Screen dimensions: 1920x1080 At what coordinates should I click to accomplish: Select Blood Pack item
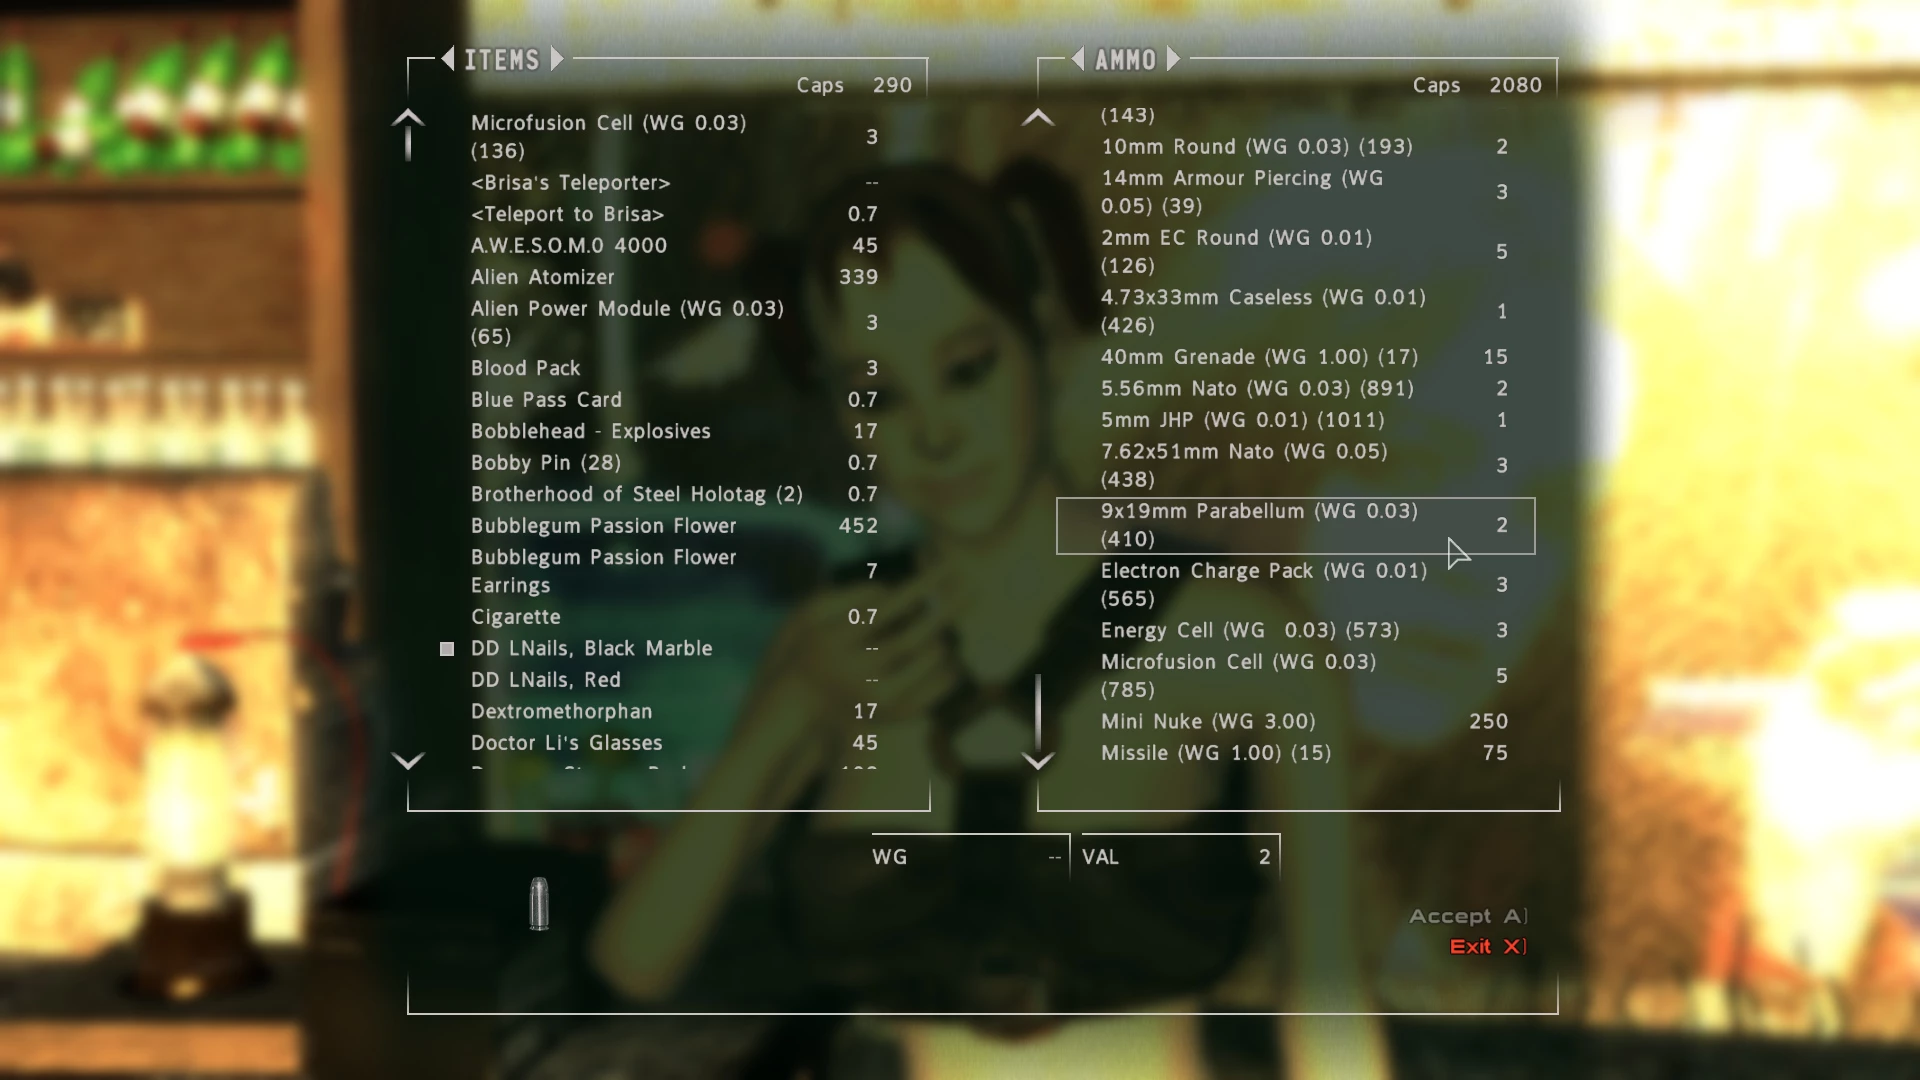pos(675,368)
